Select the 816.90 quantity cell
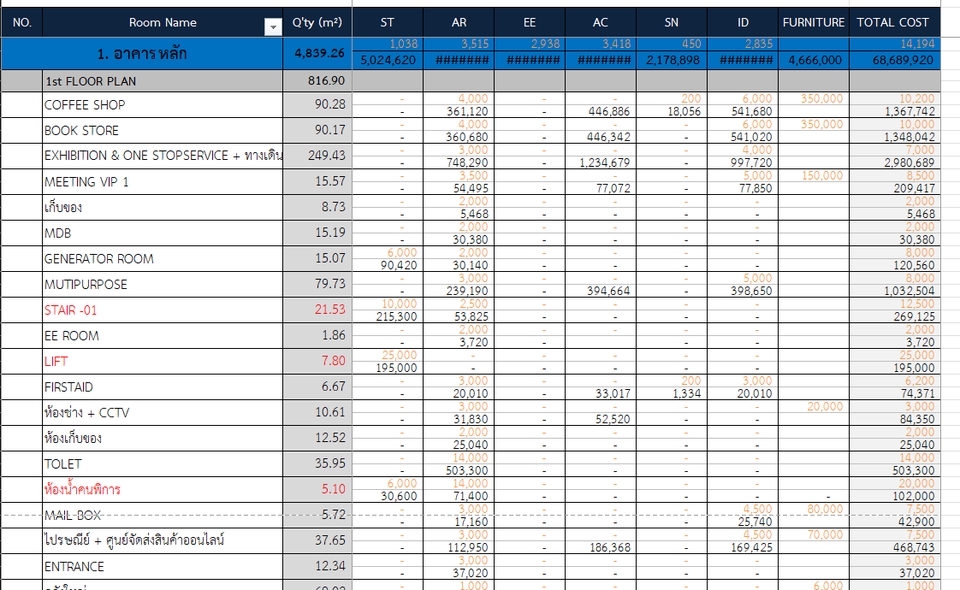 pos(316,80)
